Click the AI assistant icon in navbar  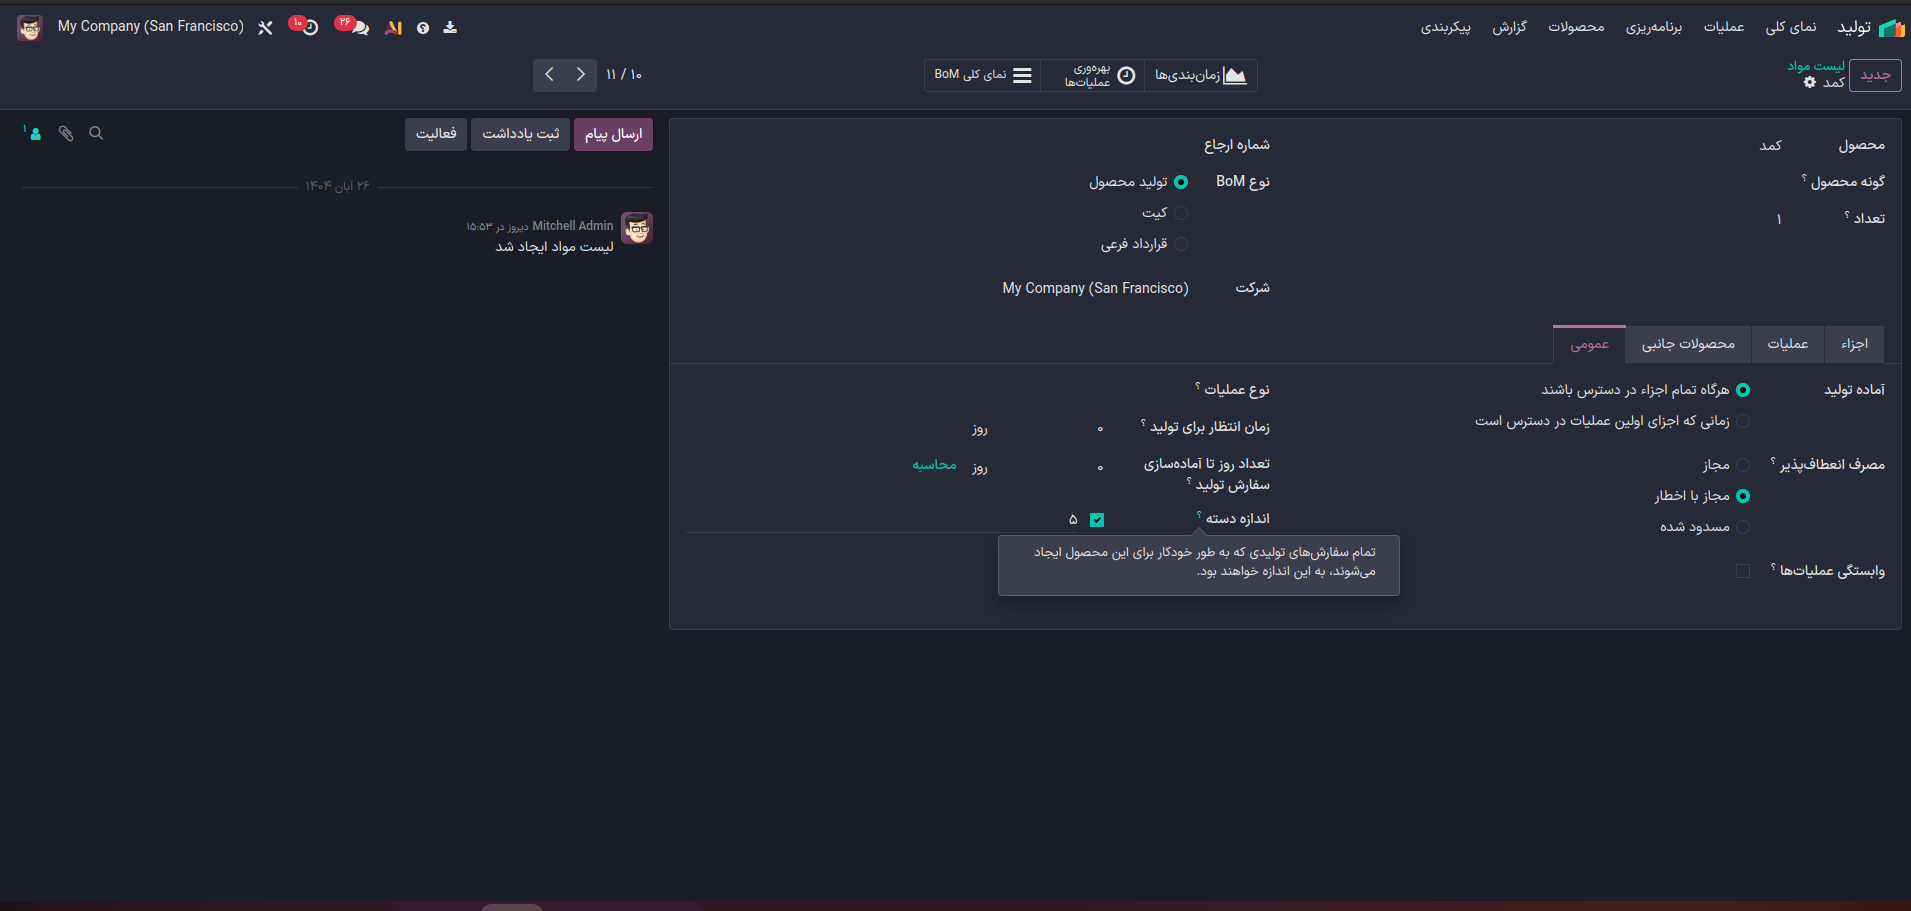(394, 28)
